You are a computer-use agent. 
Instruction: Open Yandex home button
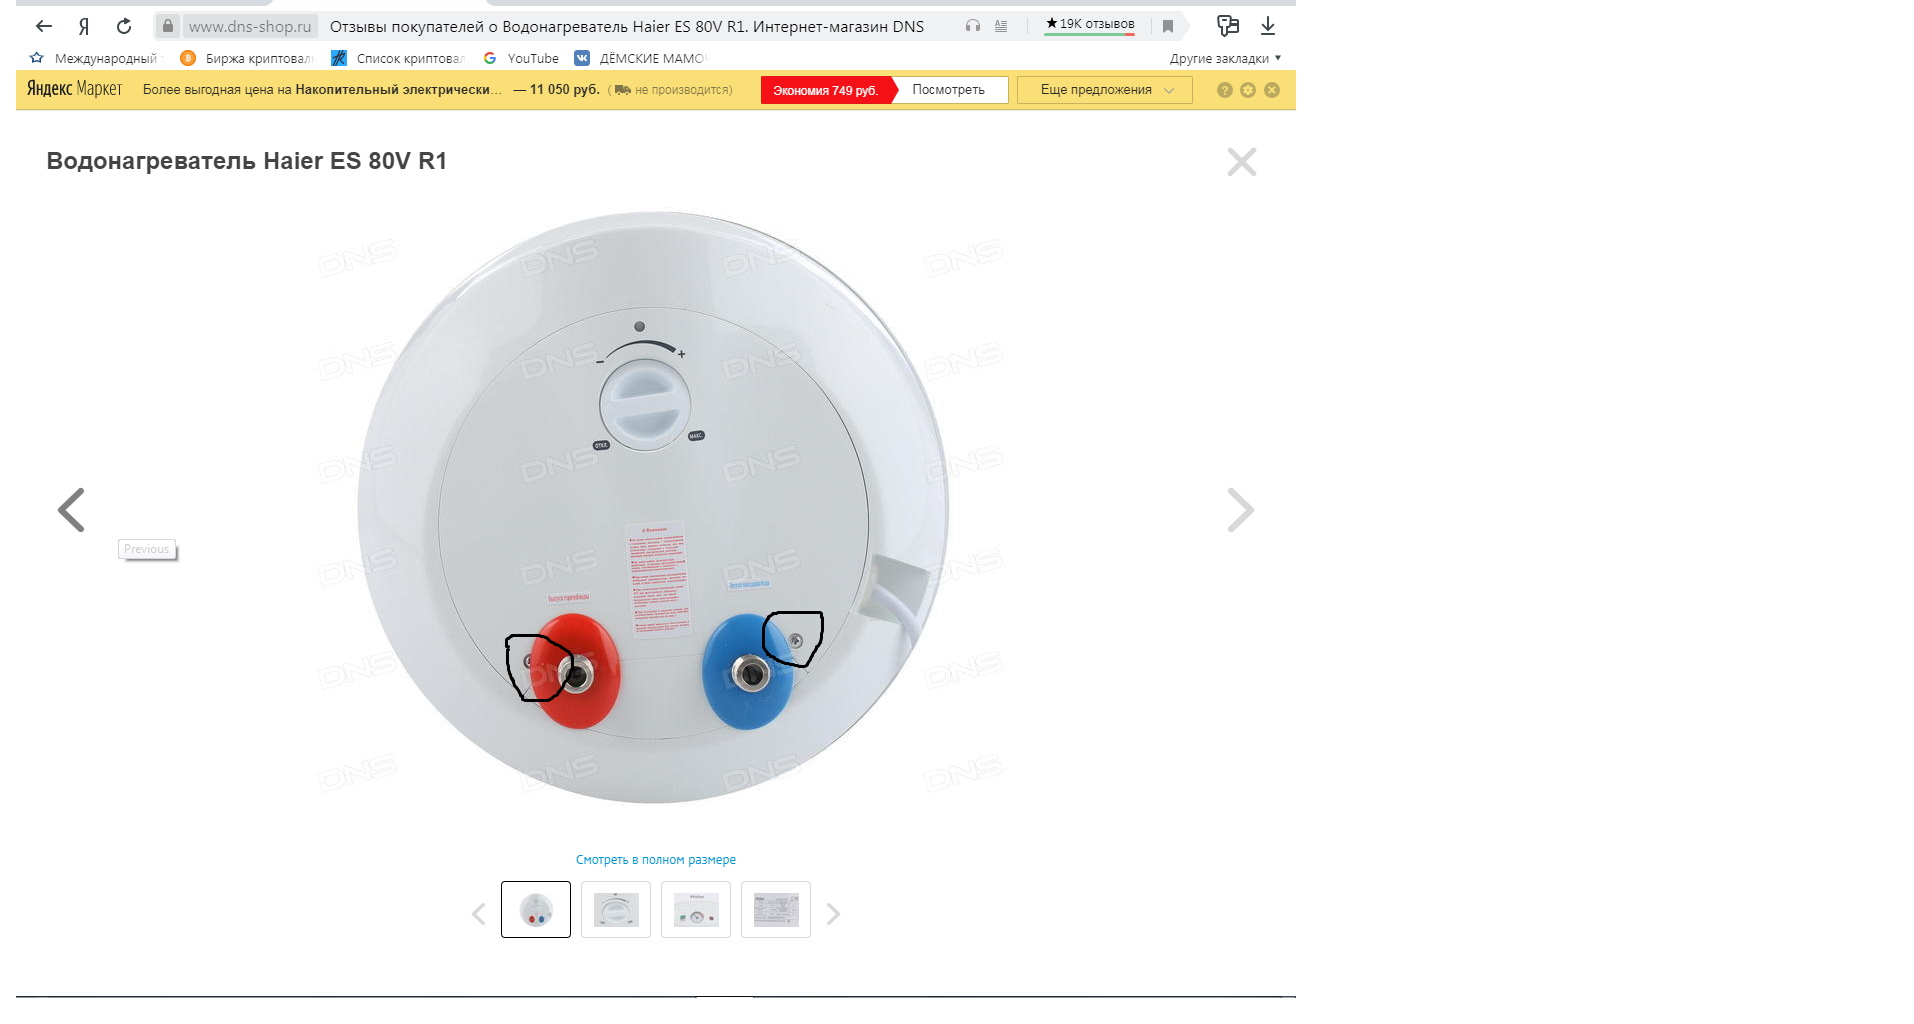pos(84,26)
